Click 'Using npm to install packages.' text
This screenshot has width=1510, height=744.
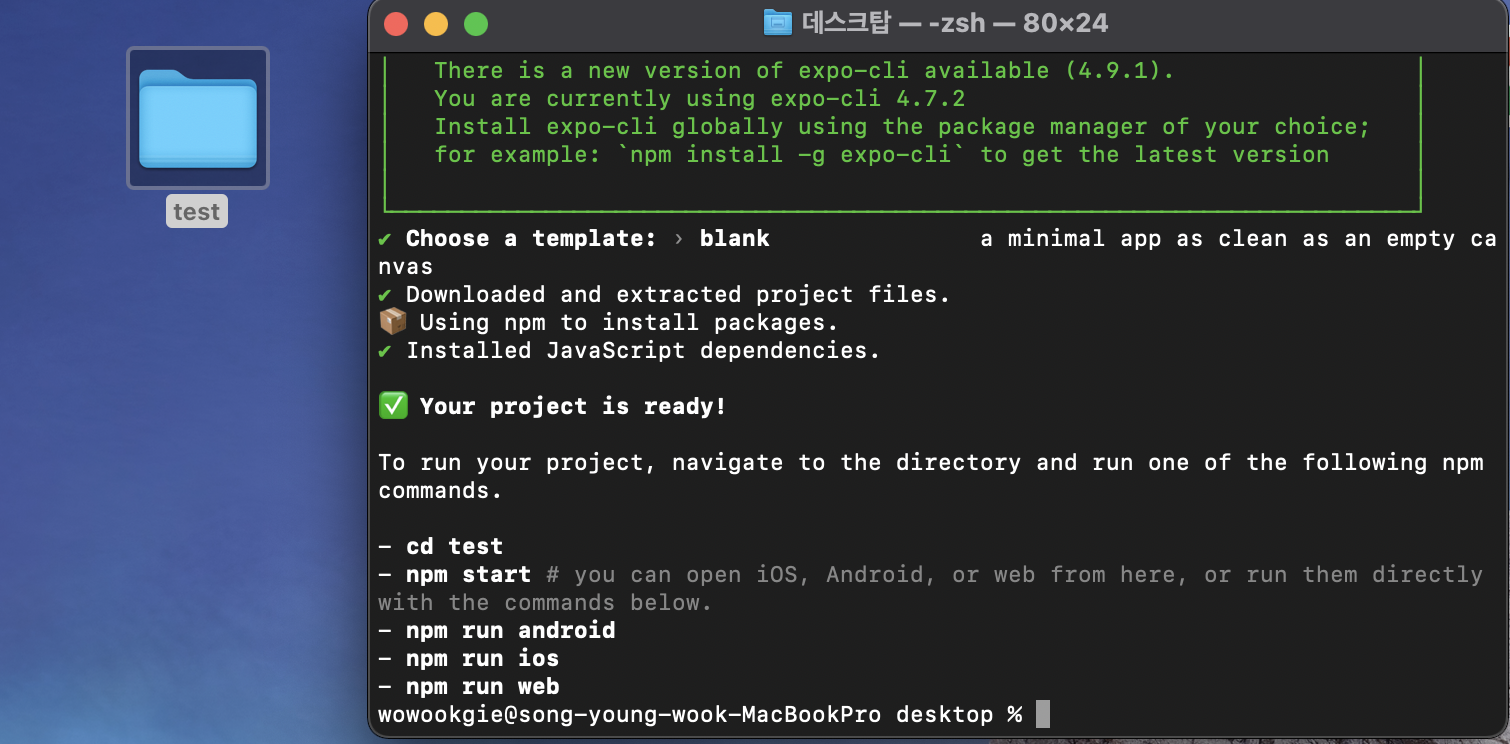point(629,322)
